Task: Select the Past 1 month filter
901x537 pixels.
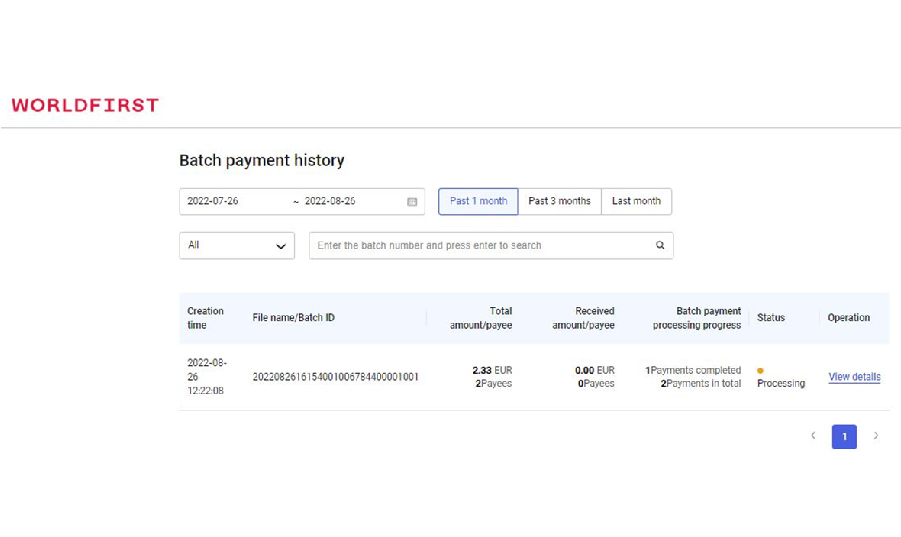Action: point(478,201)
